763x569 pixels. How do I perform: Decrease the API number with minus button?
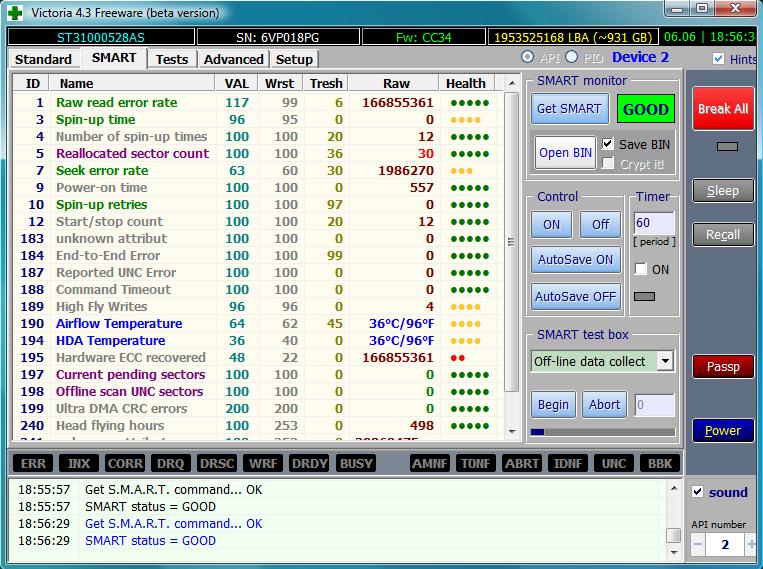(698, 545)
